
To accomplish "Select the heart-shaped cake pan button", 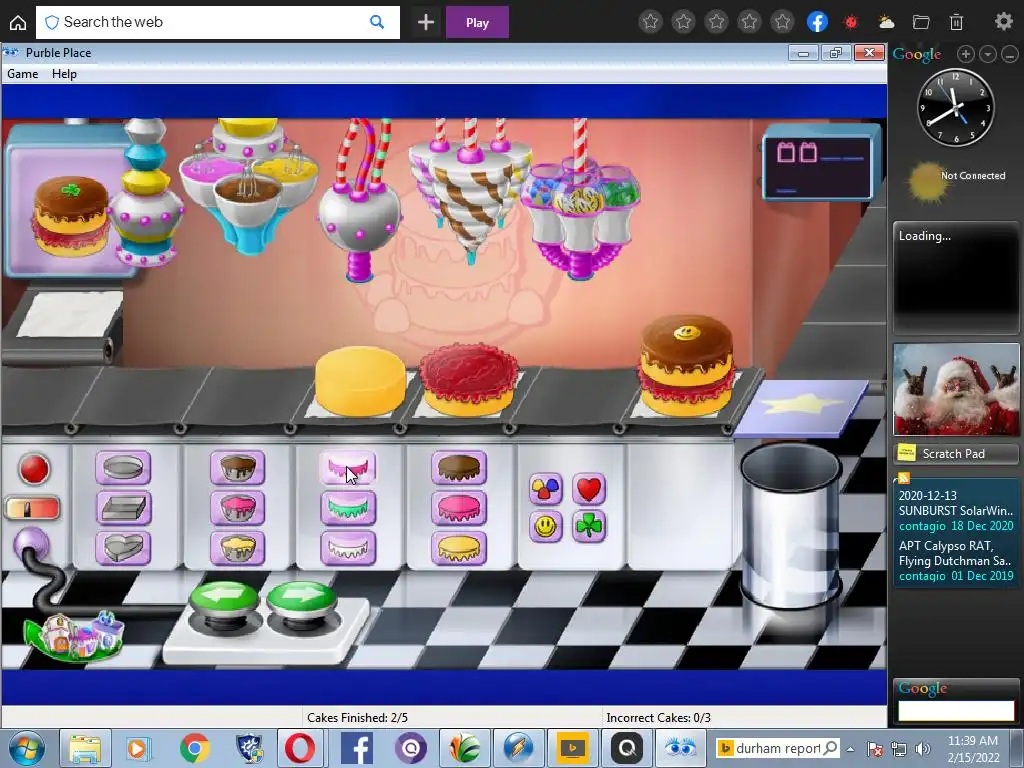I will pos(123,548).
